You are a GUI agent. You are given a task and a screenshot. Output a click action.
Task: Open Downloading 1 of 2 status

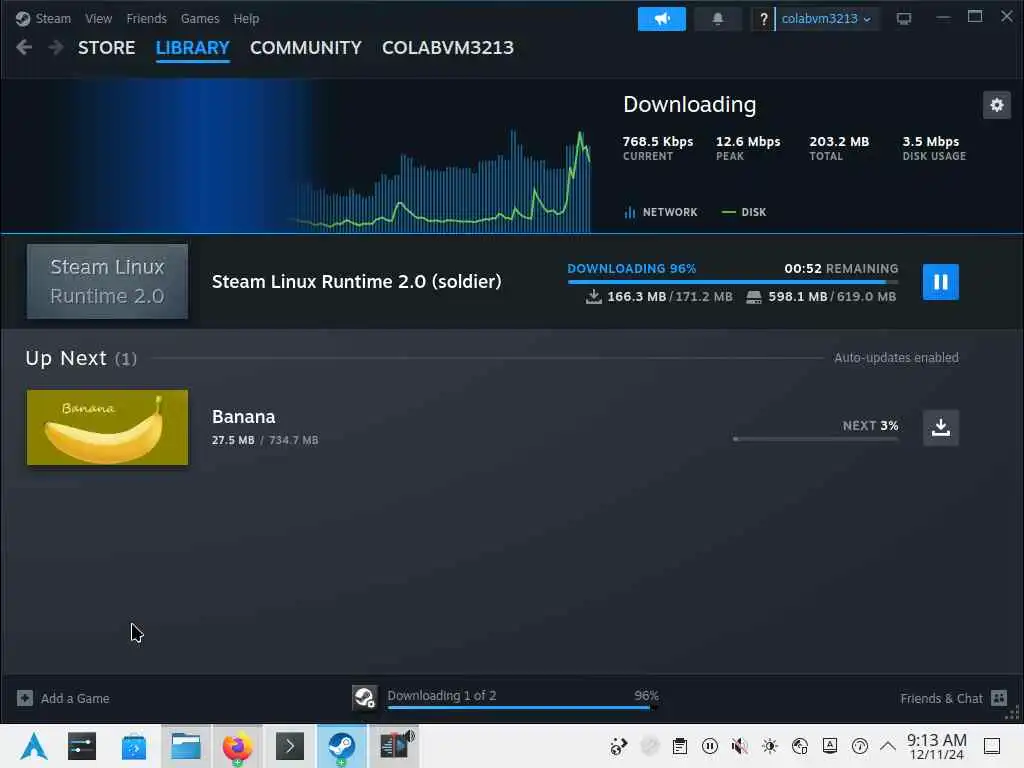(442, 696)
